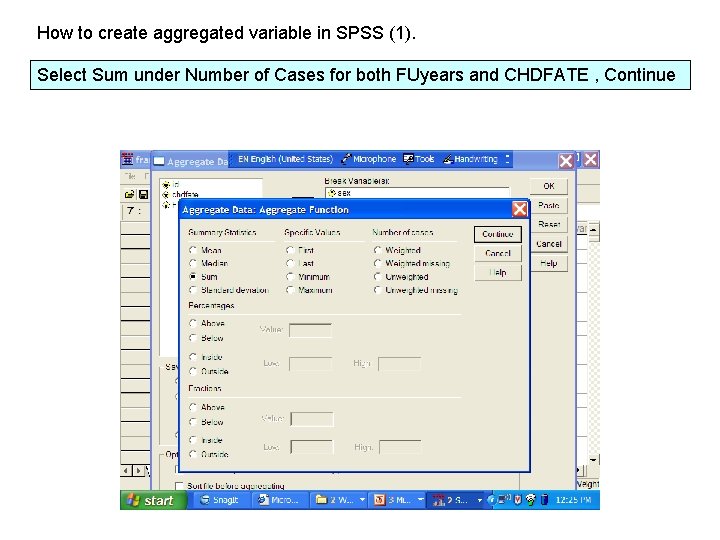The height and width of the screenshot is (540, 720).
Task: Select Fractions Outside radio button
Action: click(193, 454)
